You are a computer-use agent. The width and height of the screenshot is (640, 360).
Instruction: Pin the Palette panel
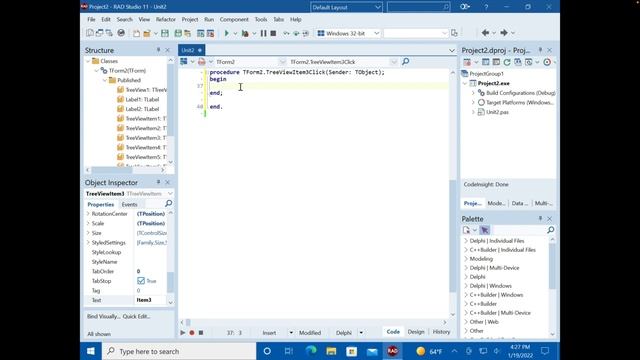[540, 219]
